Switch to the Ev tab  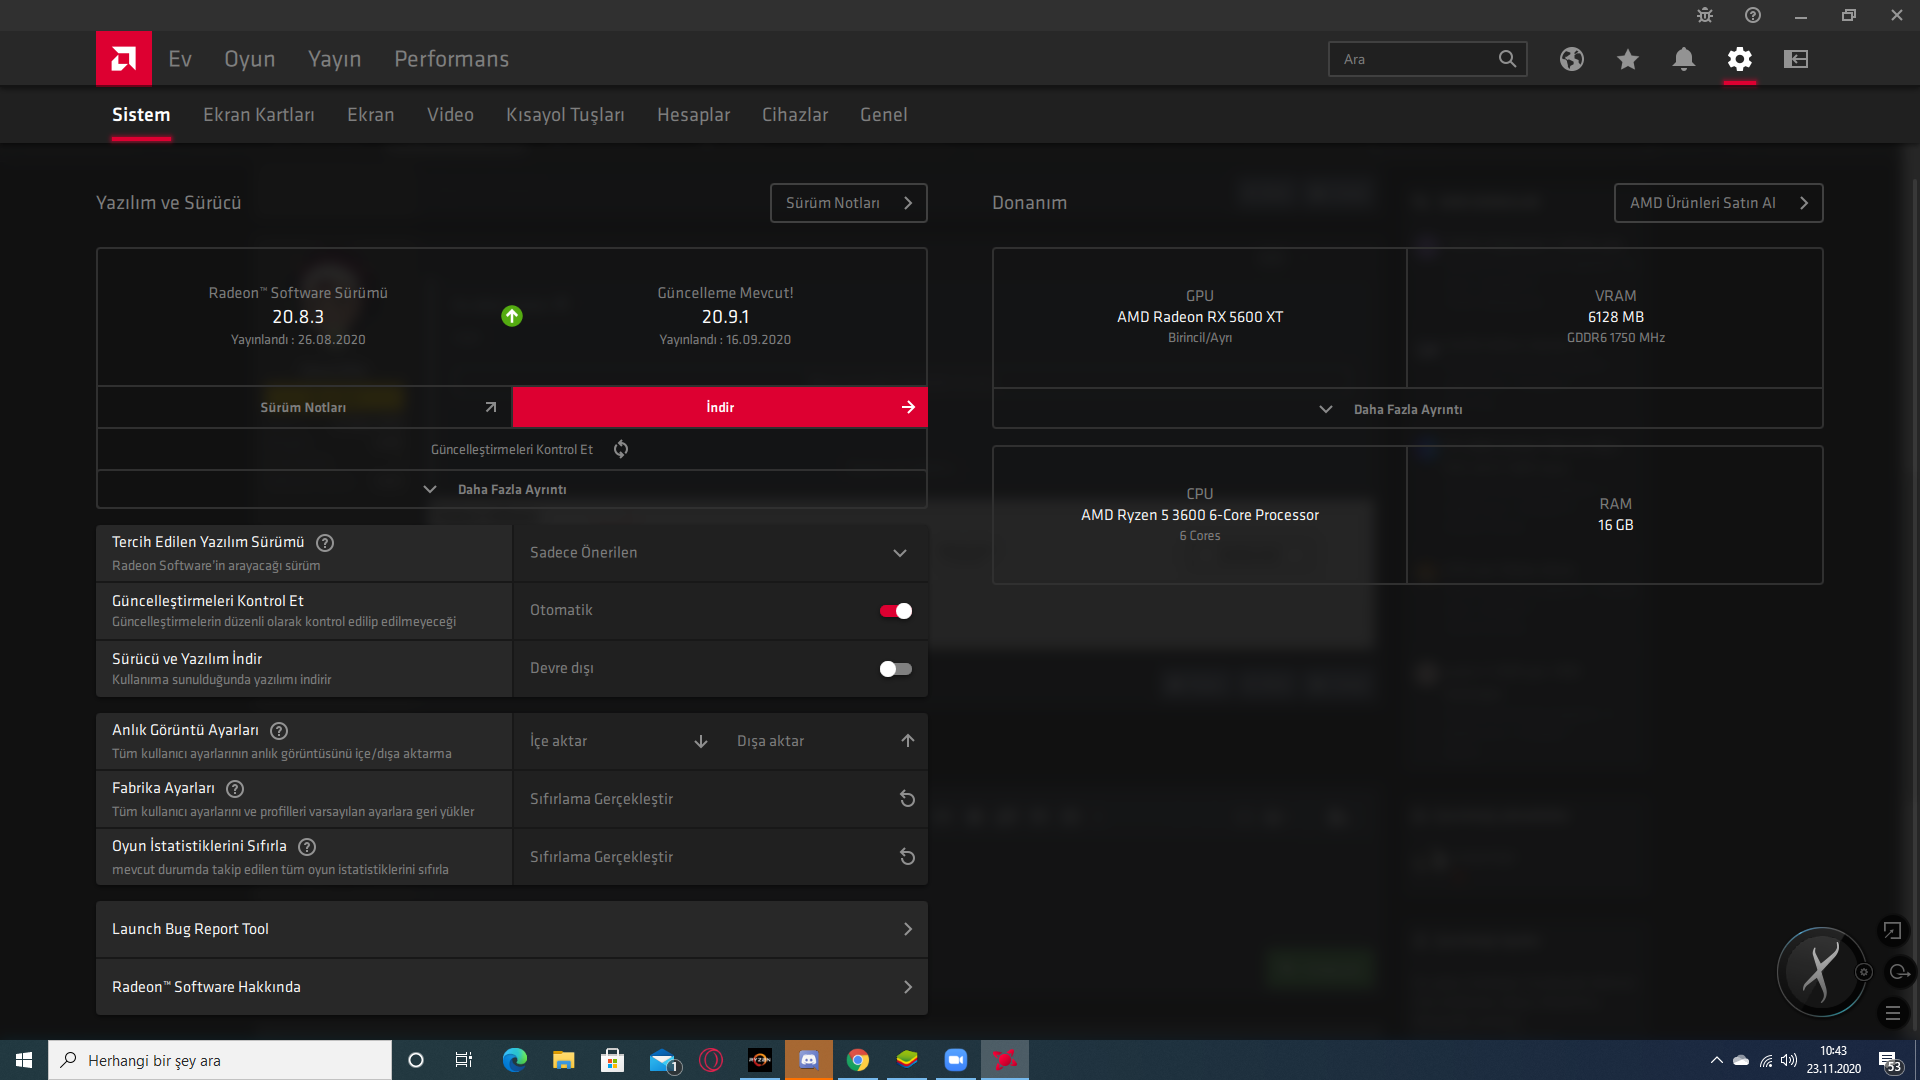click(x=180, y=59)
